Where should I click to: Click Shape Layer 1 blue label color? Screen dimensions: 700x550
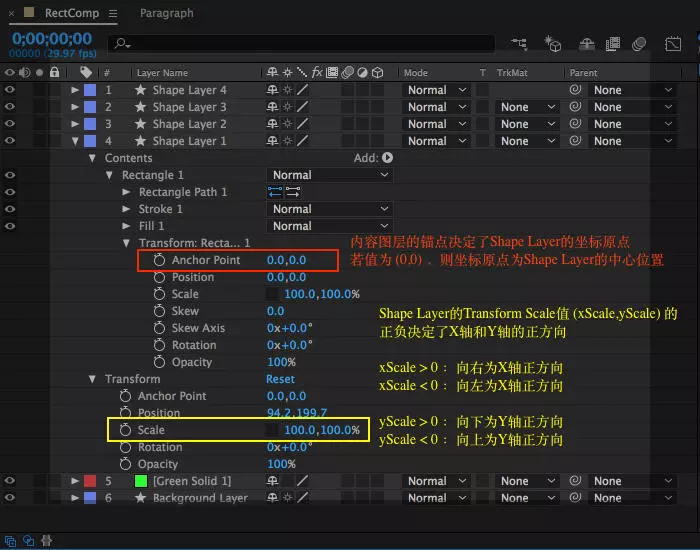pos(90,141)
